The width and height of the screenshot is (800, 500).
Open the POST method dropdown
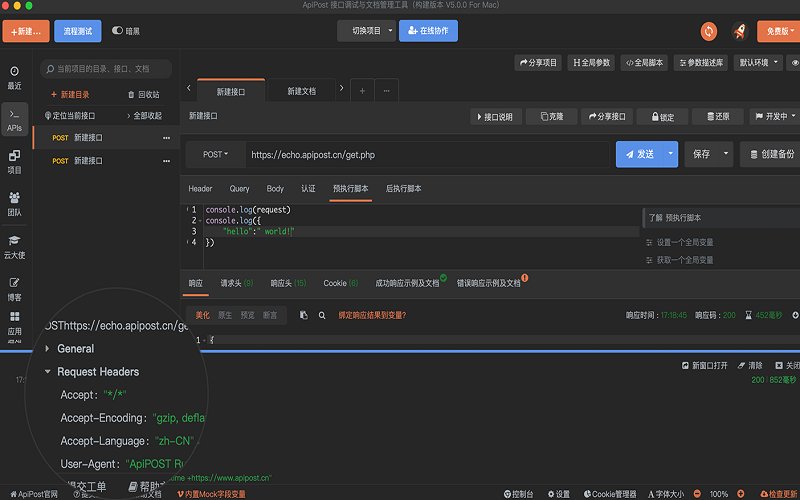(x=216, y=155)
